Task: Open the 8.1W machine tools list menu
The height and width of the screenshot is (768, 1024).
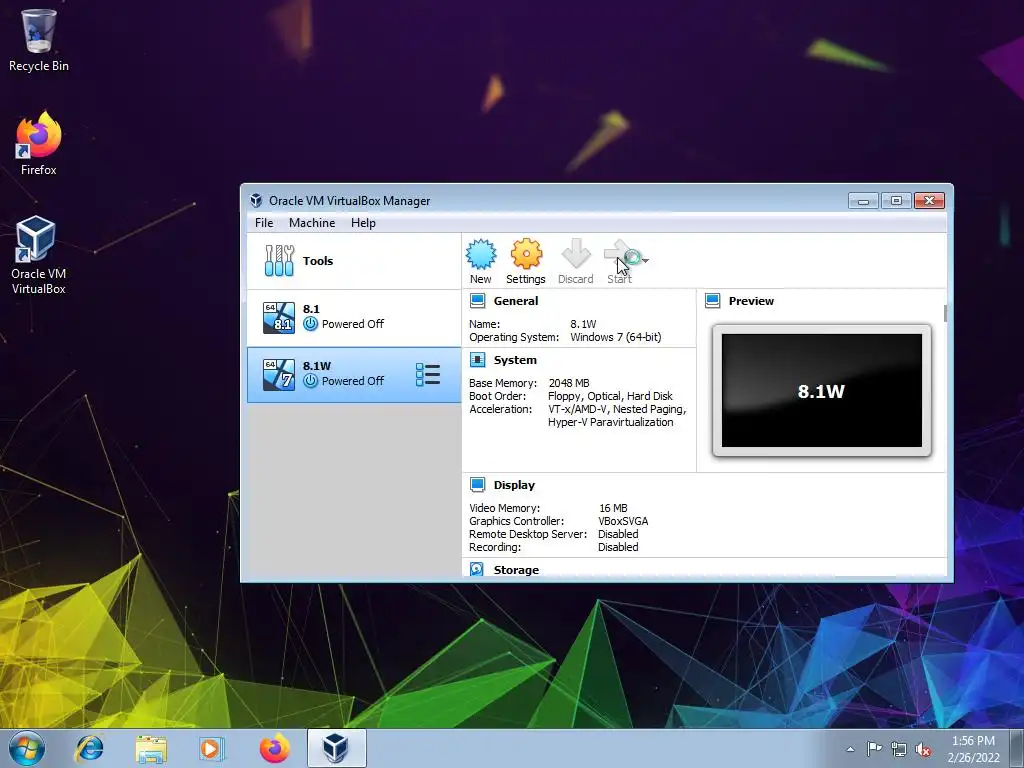Action: pos(428,375)
